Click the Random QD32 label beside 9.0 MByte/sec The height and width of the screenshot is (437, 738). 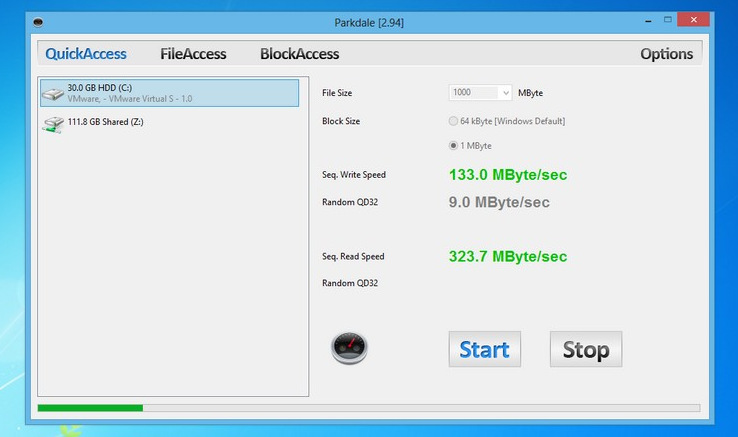350,202
